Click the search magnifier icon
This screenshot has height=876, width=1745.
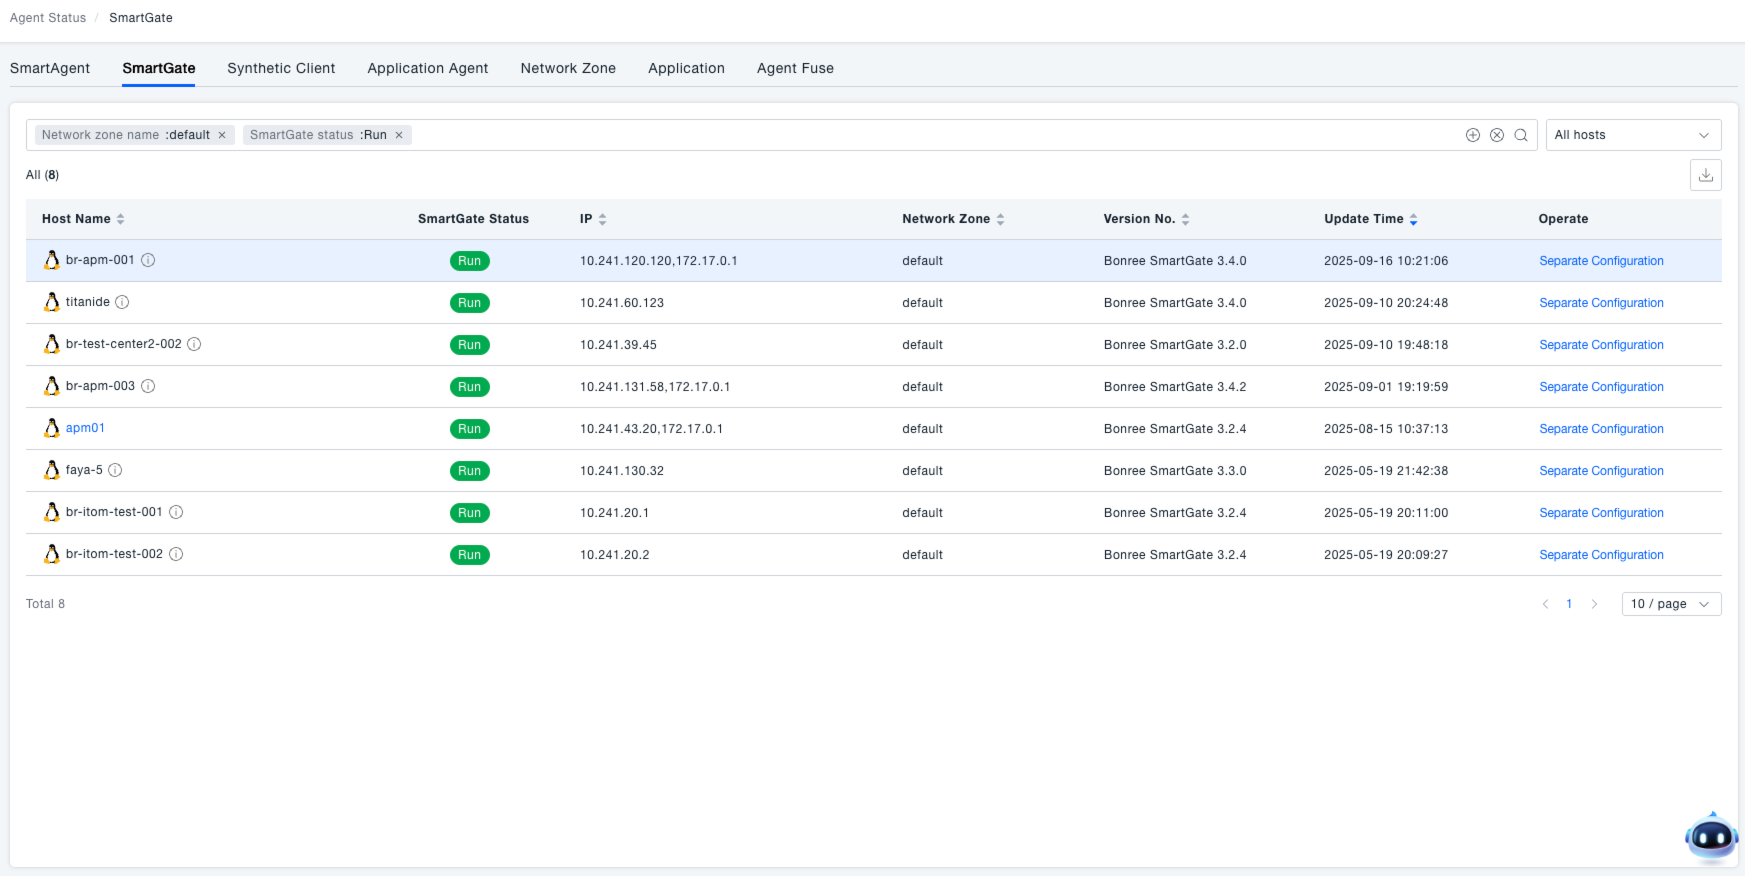[x=1520, y=135]
